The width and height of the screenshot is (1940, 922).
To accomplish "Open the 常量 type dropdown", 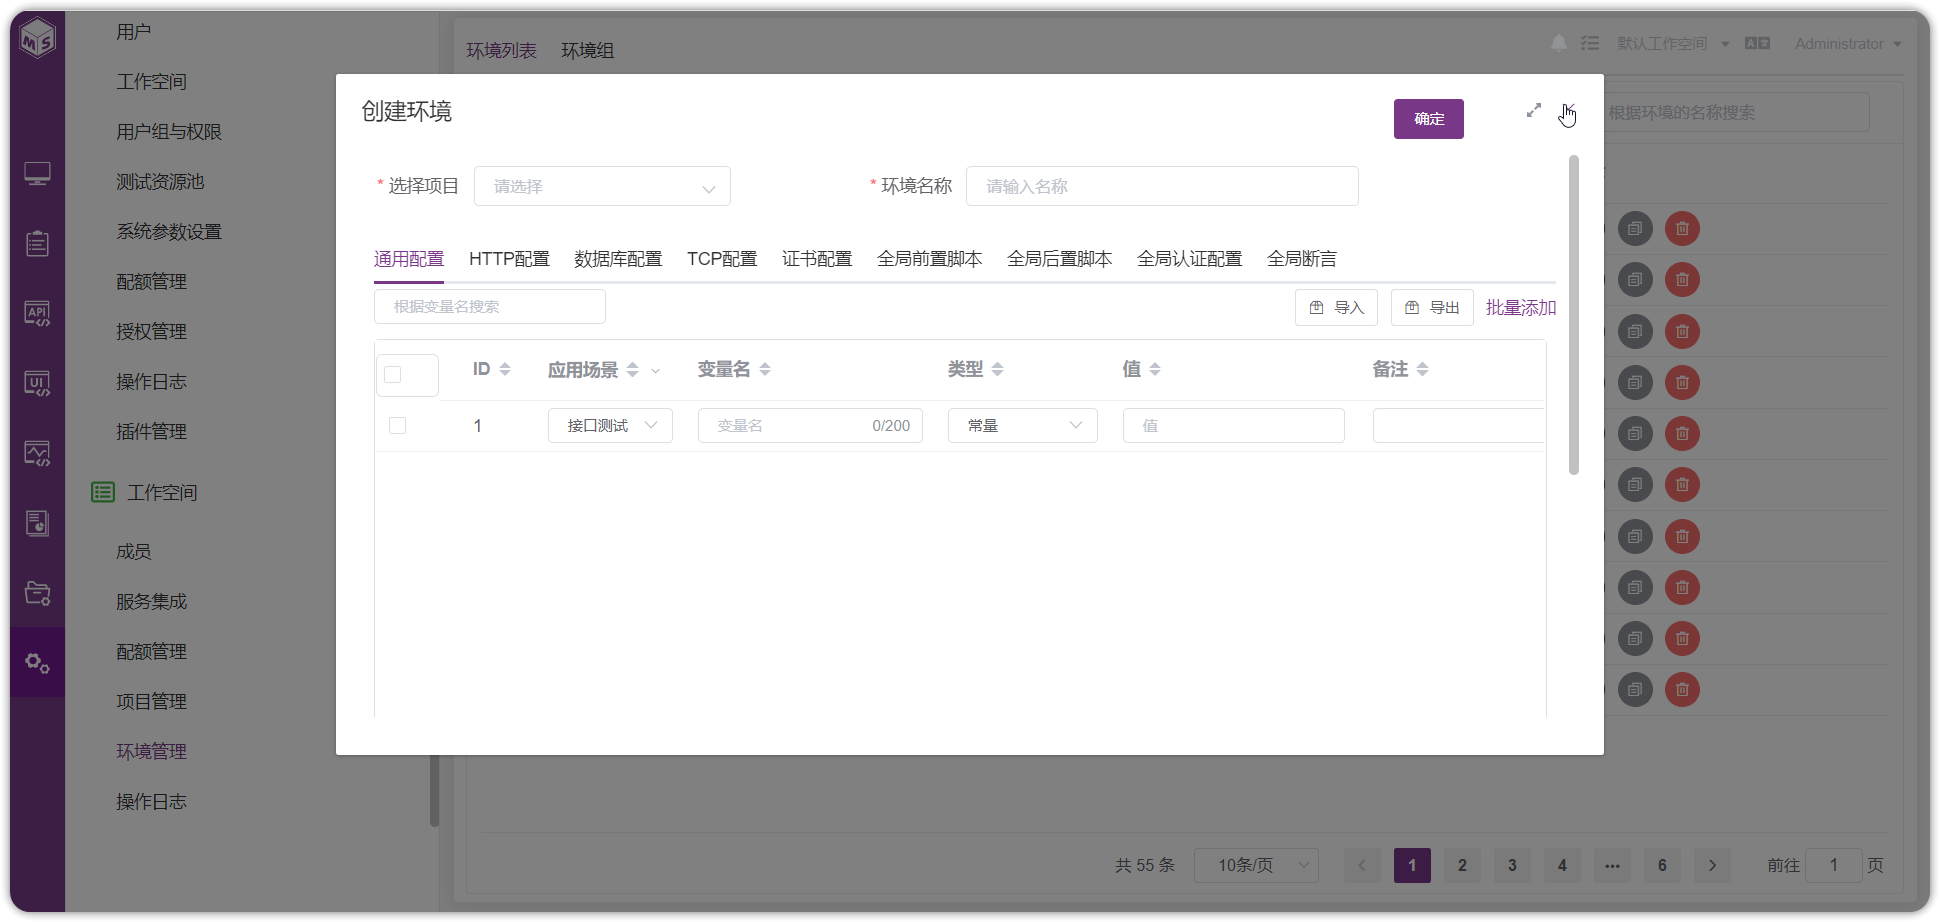I will (x=1022, y=425).
